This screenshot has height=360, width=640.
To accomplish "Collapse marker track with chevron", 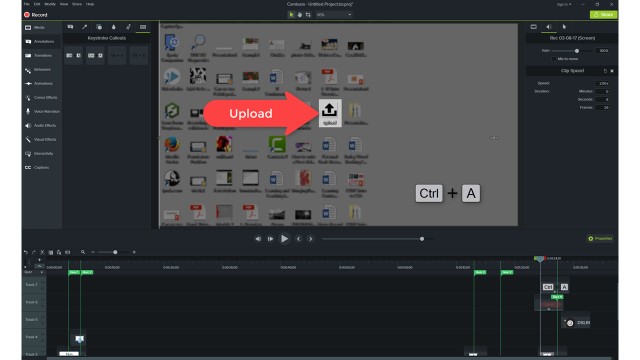I will click(x=39, y=266).
